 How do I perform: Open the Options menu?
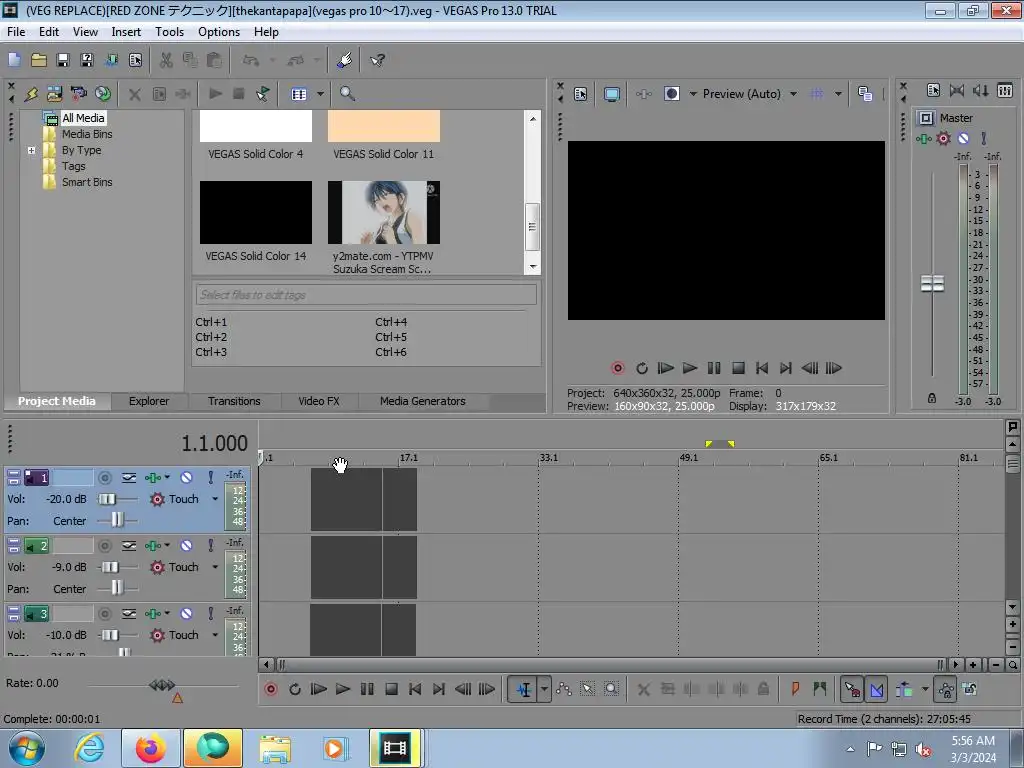(x=219, y=32)
